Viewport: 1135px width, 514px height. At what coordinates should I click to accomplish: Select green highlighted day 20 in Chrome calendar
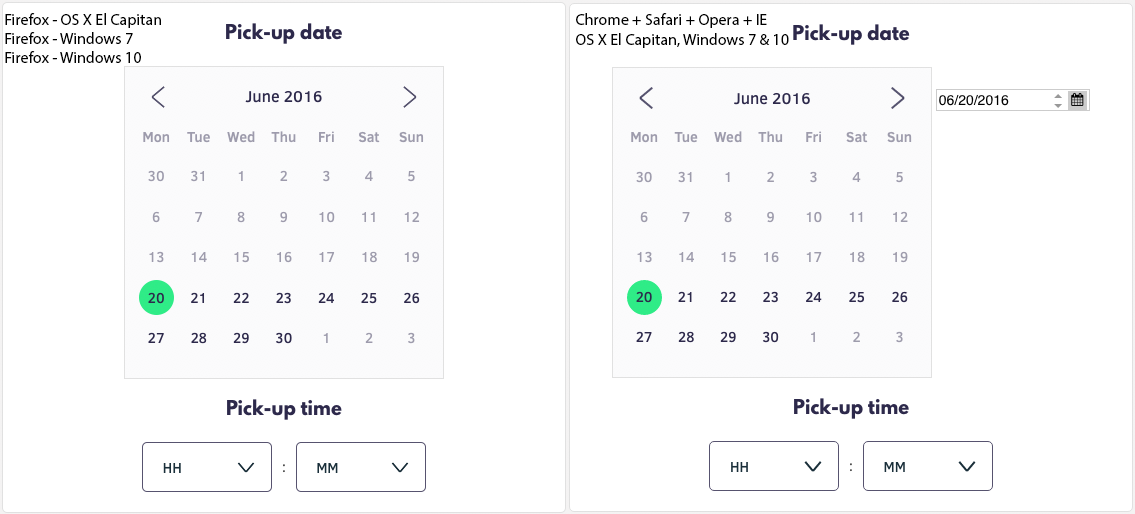click(644, 297)
